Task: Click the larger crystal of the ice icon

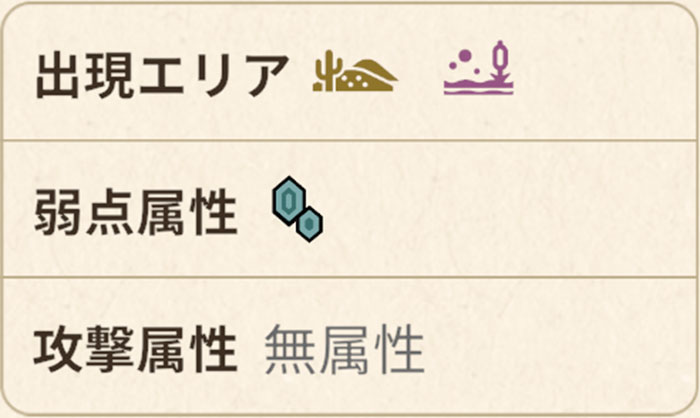Action: 289,200
